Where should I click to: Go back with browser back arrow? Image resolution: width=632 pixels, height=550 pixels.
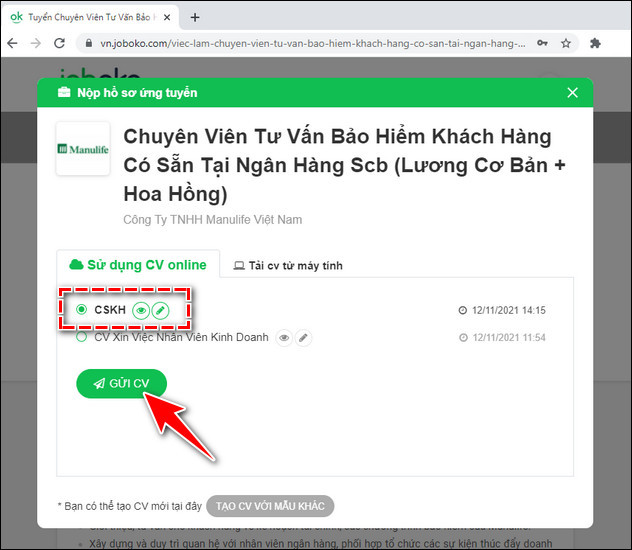[x=12, y=43]
